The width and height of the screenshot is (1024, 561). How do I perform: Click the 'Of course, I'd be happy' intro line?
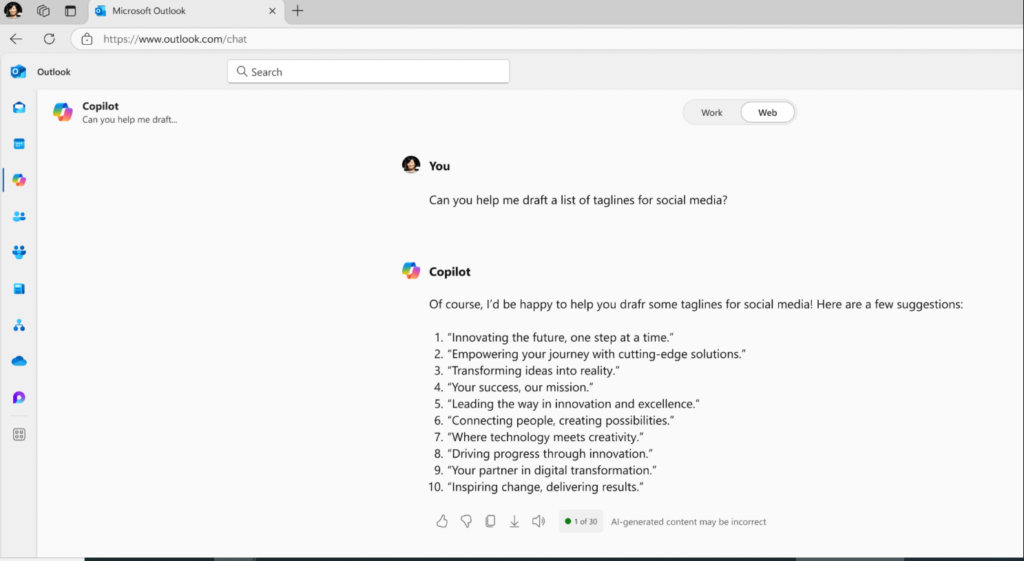(x=696, y=304)
